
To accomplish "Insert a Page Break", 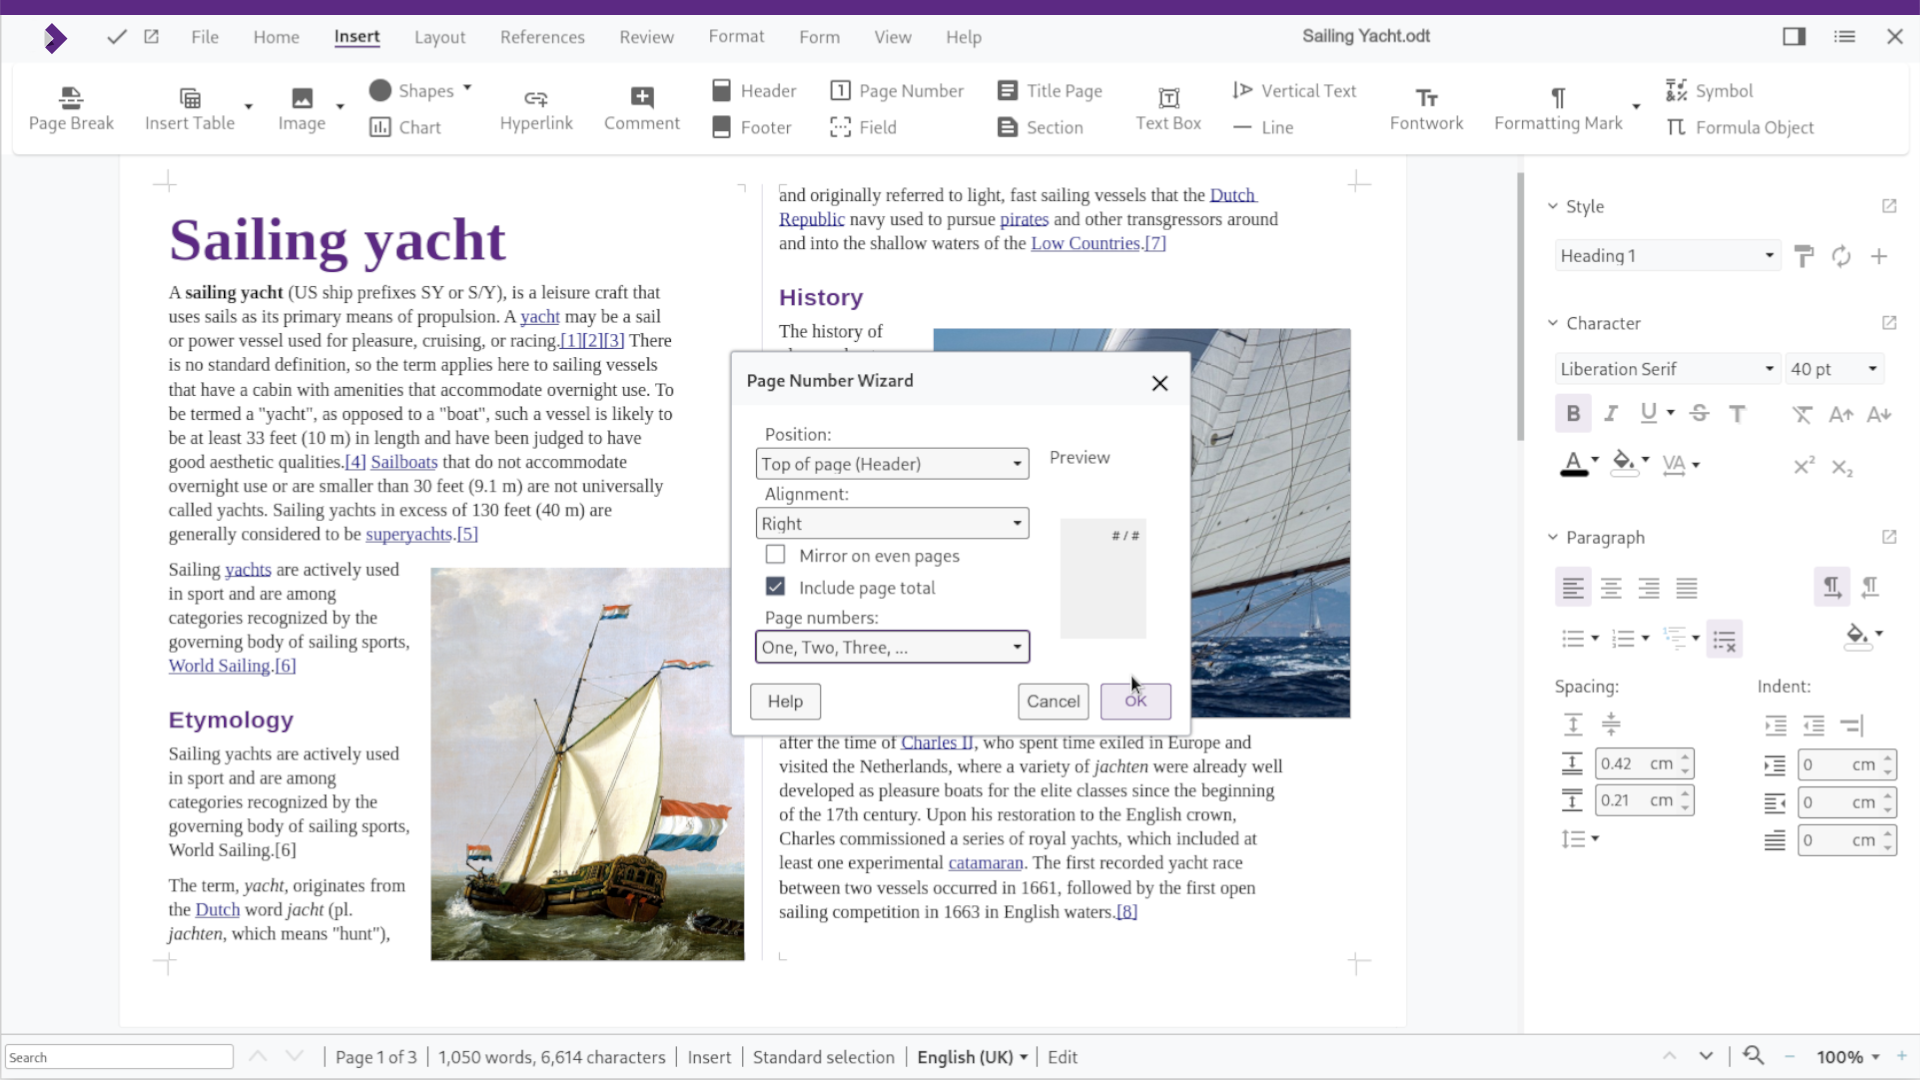I will tap(71, 108).
